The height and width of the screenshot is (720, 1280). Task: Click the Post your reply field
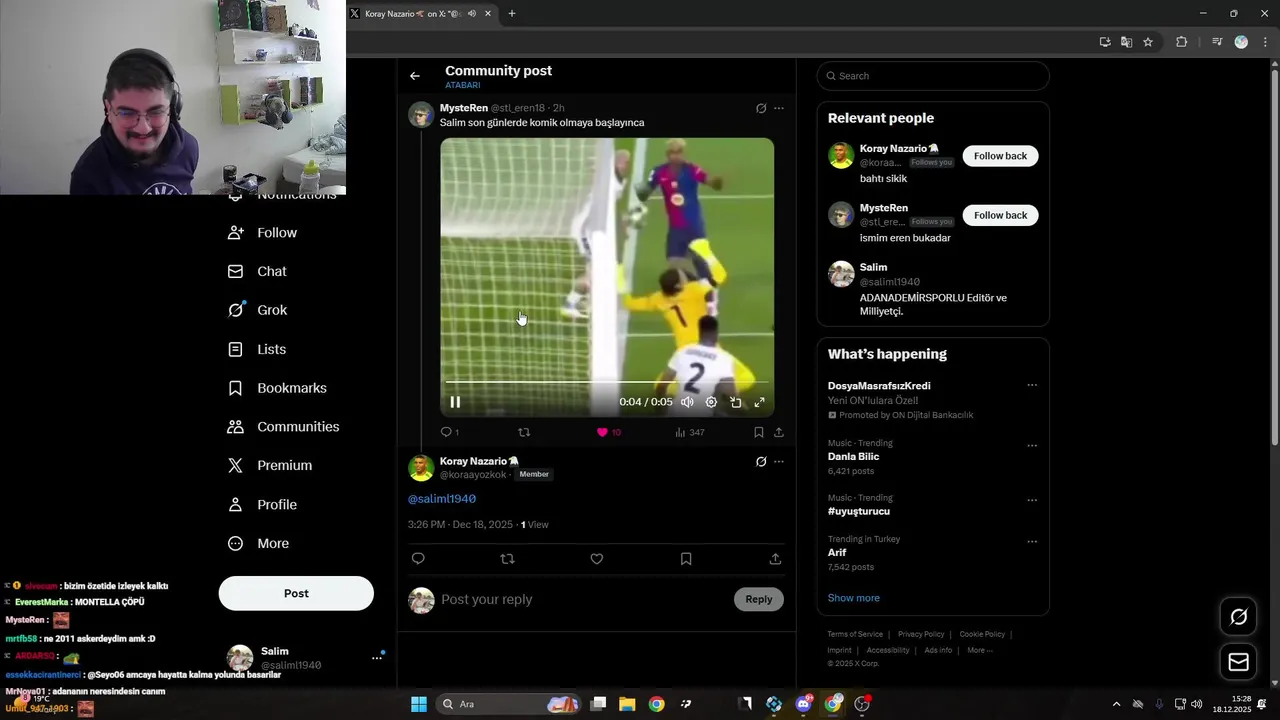pos(585,599)
